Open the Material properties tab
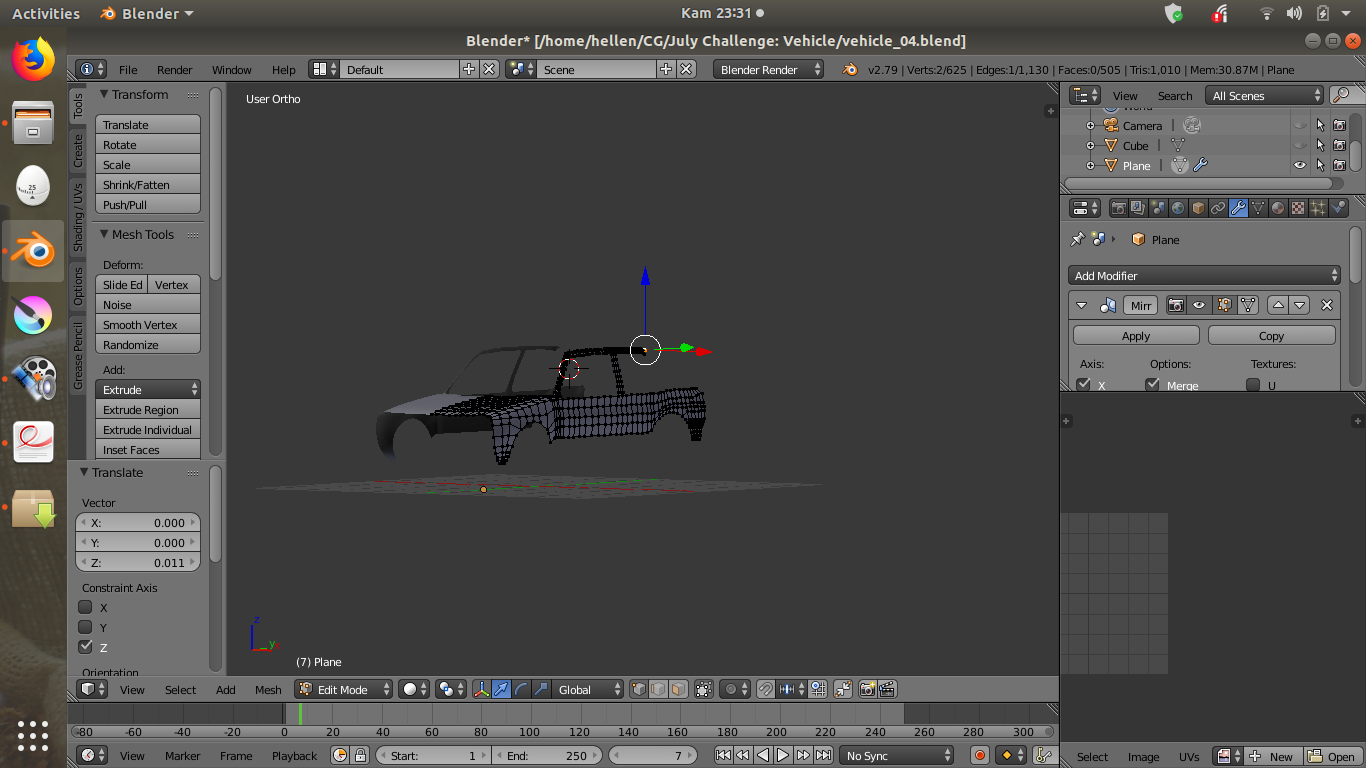This screenshot has width=1366, height=768. 1278,208
